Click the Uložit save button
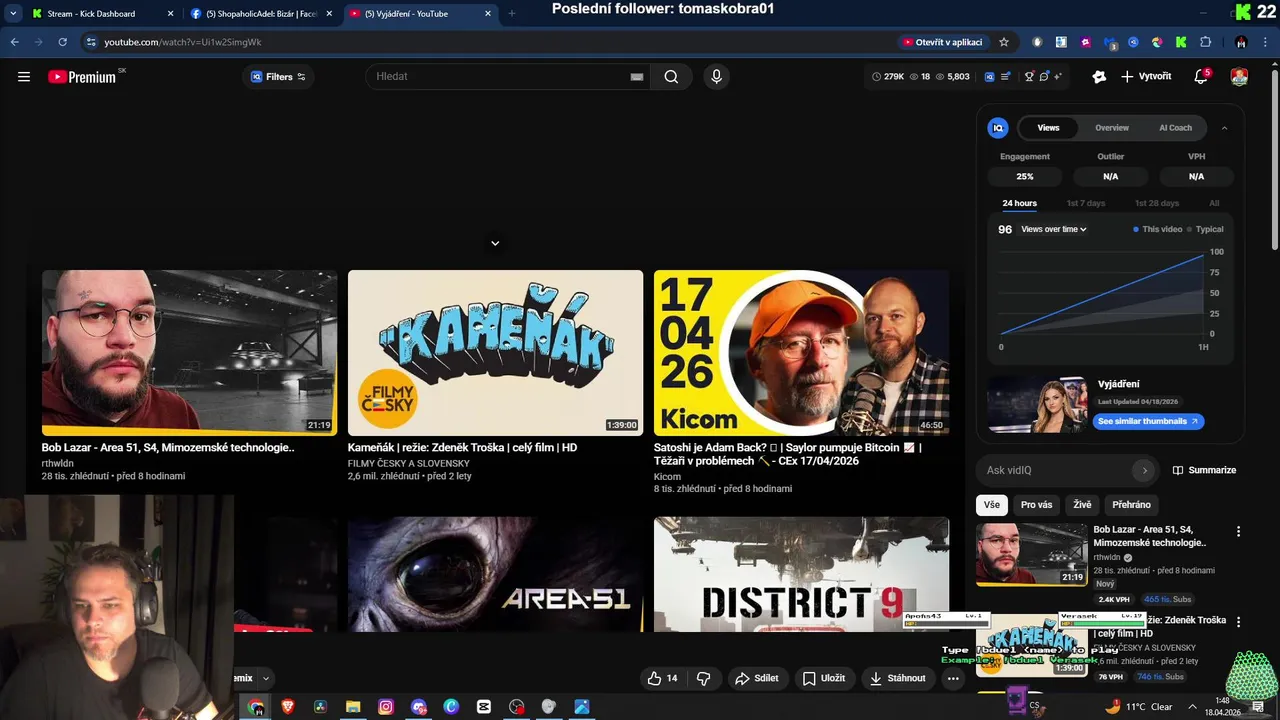This screenshot has height=720, width=1280. coord(823,678)
